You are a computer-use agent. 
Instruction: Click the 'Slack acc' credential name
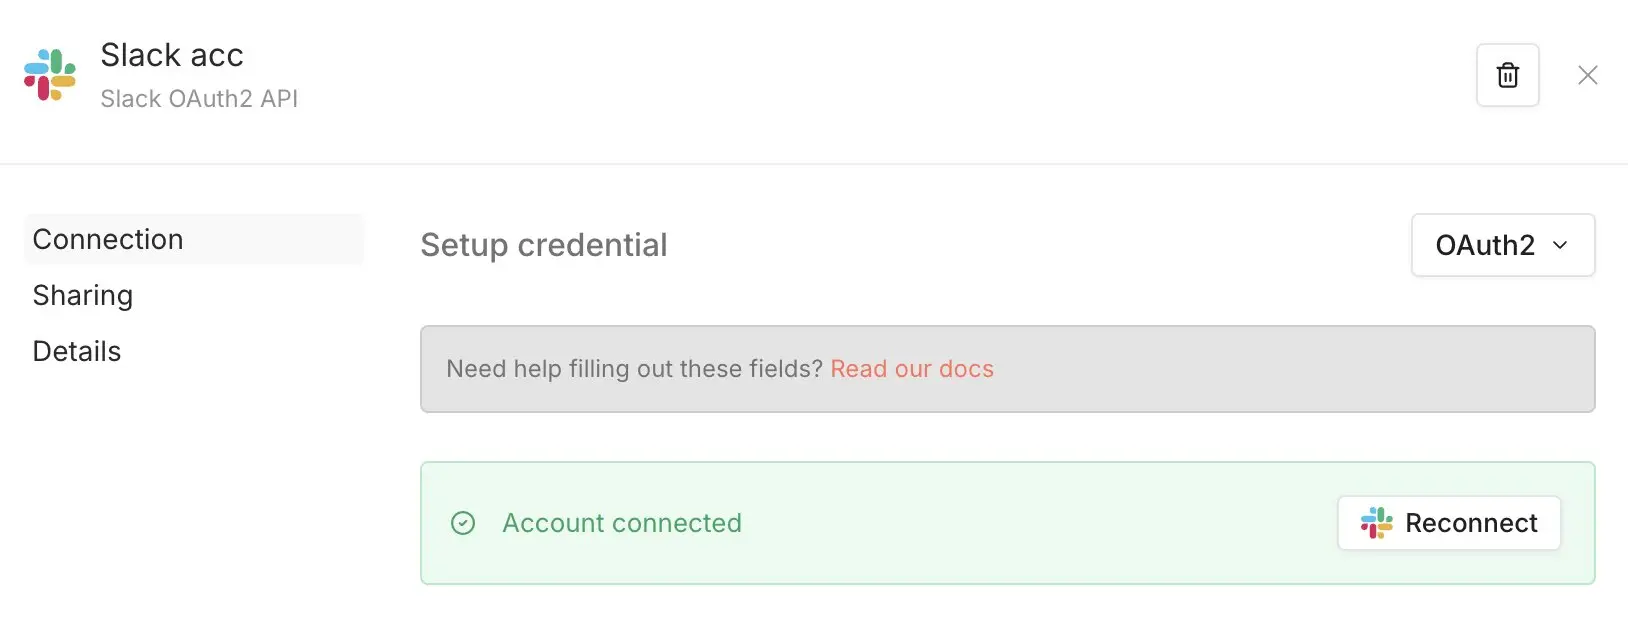point(172,55)
